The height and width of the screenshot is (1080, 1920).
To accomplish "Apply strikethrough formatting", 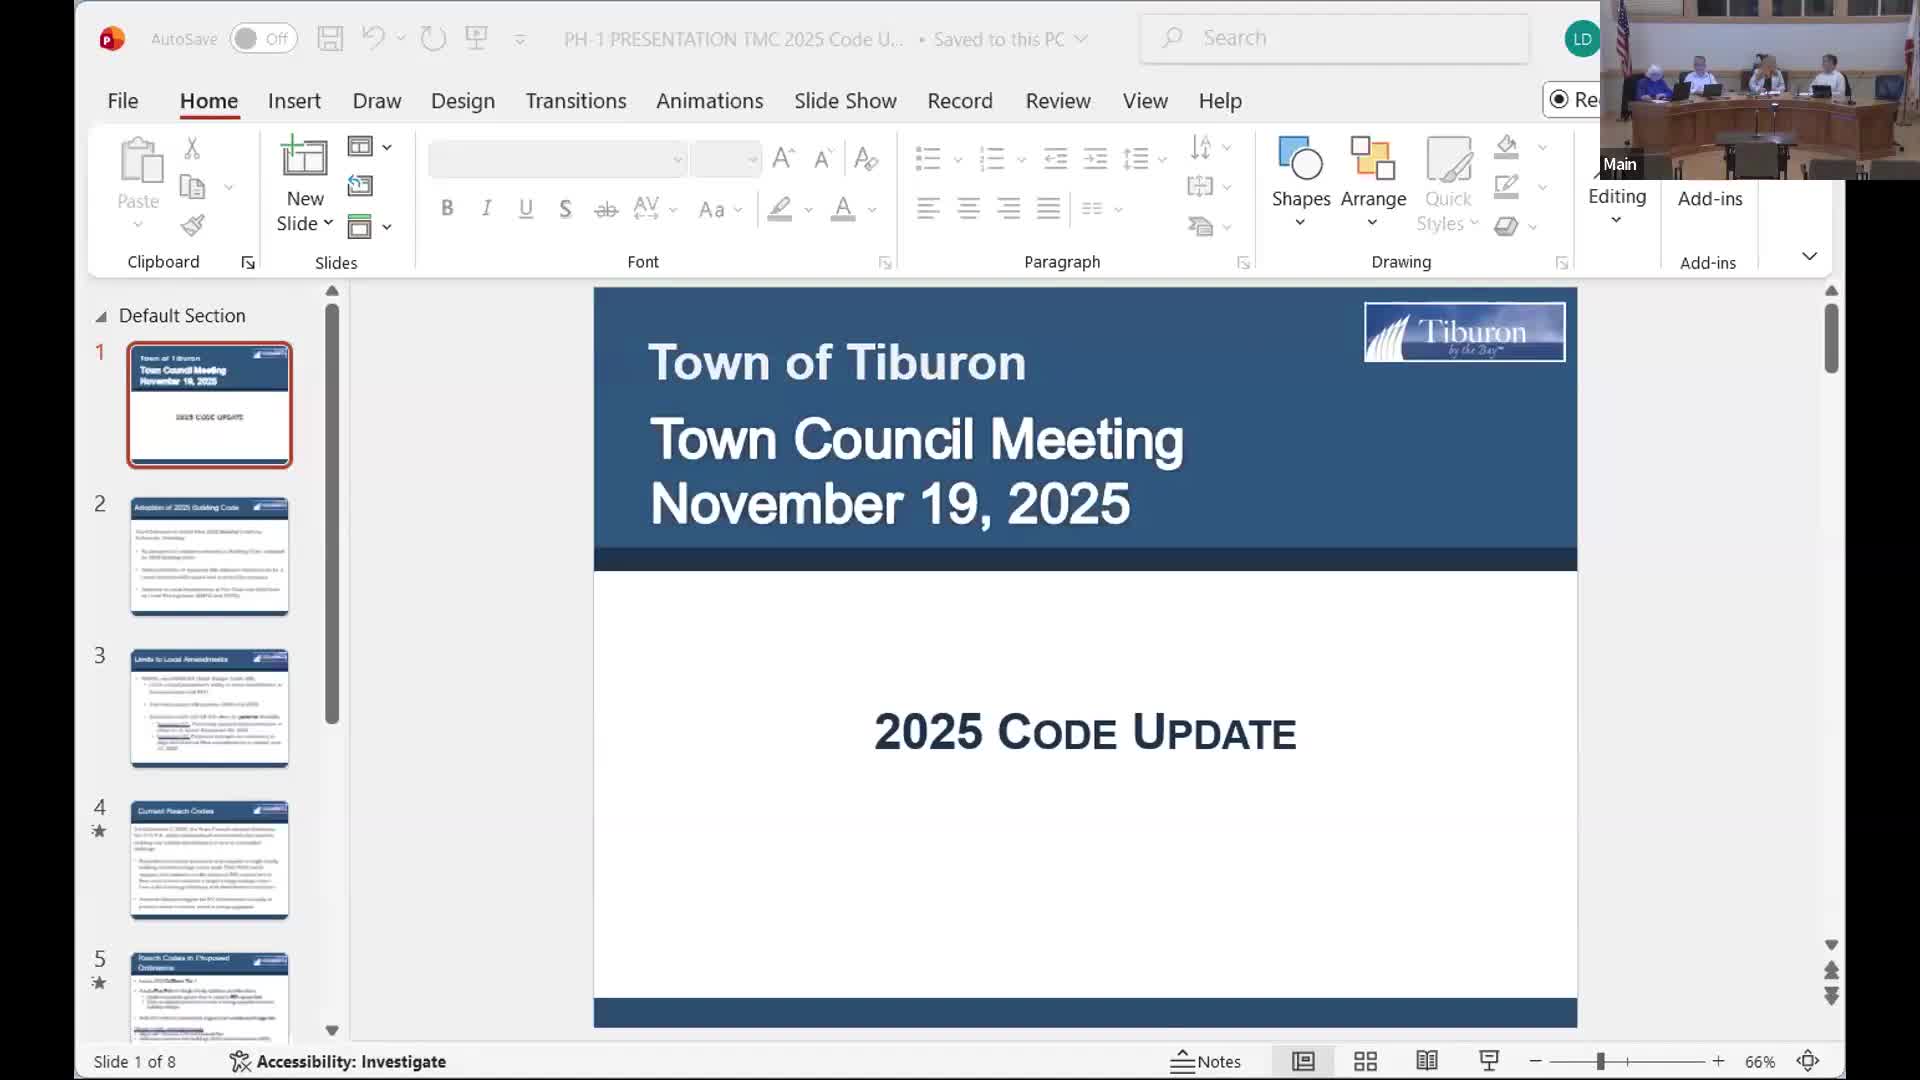I will (x=604, y=208).
